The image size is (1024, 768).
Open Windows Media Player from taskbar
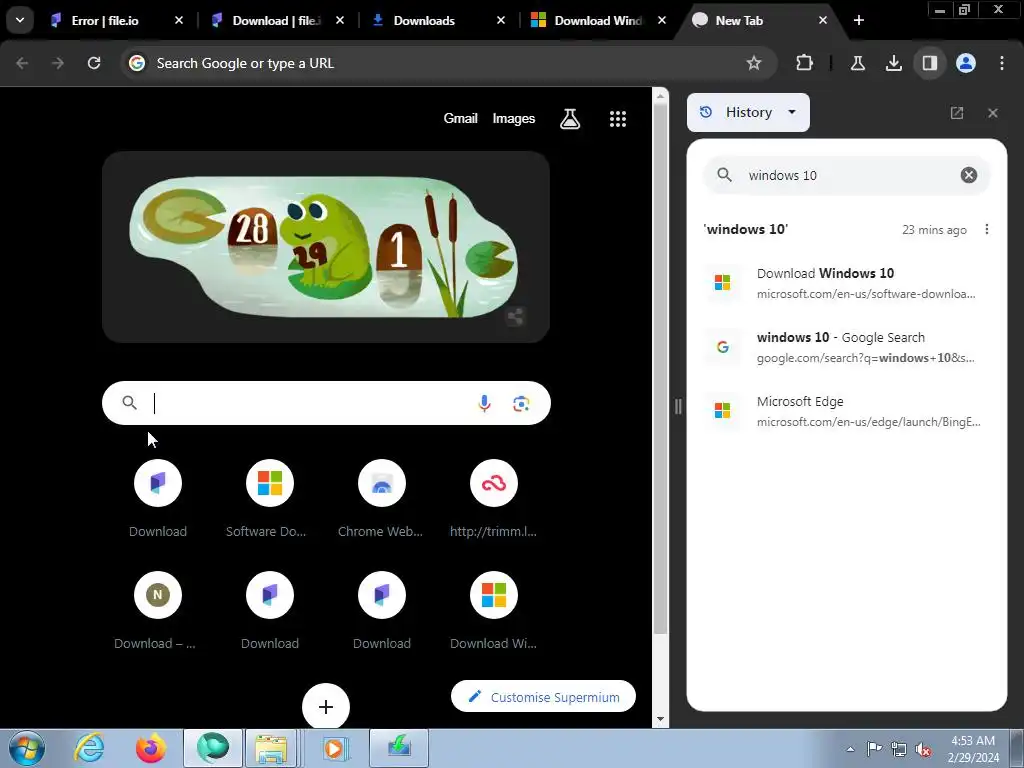click(334, 748)
